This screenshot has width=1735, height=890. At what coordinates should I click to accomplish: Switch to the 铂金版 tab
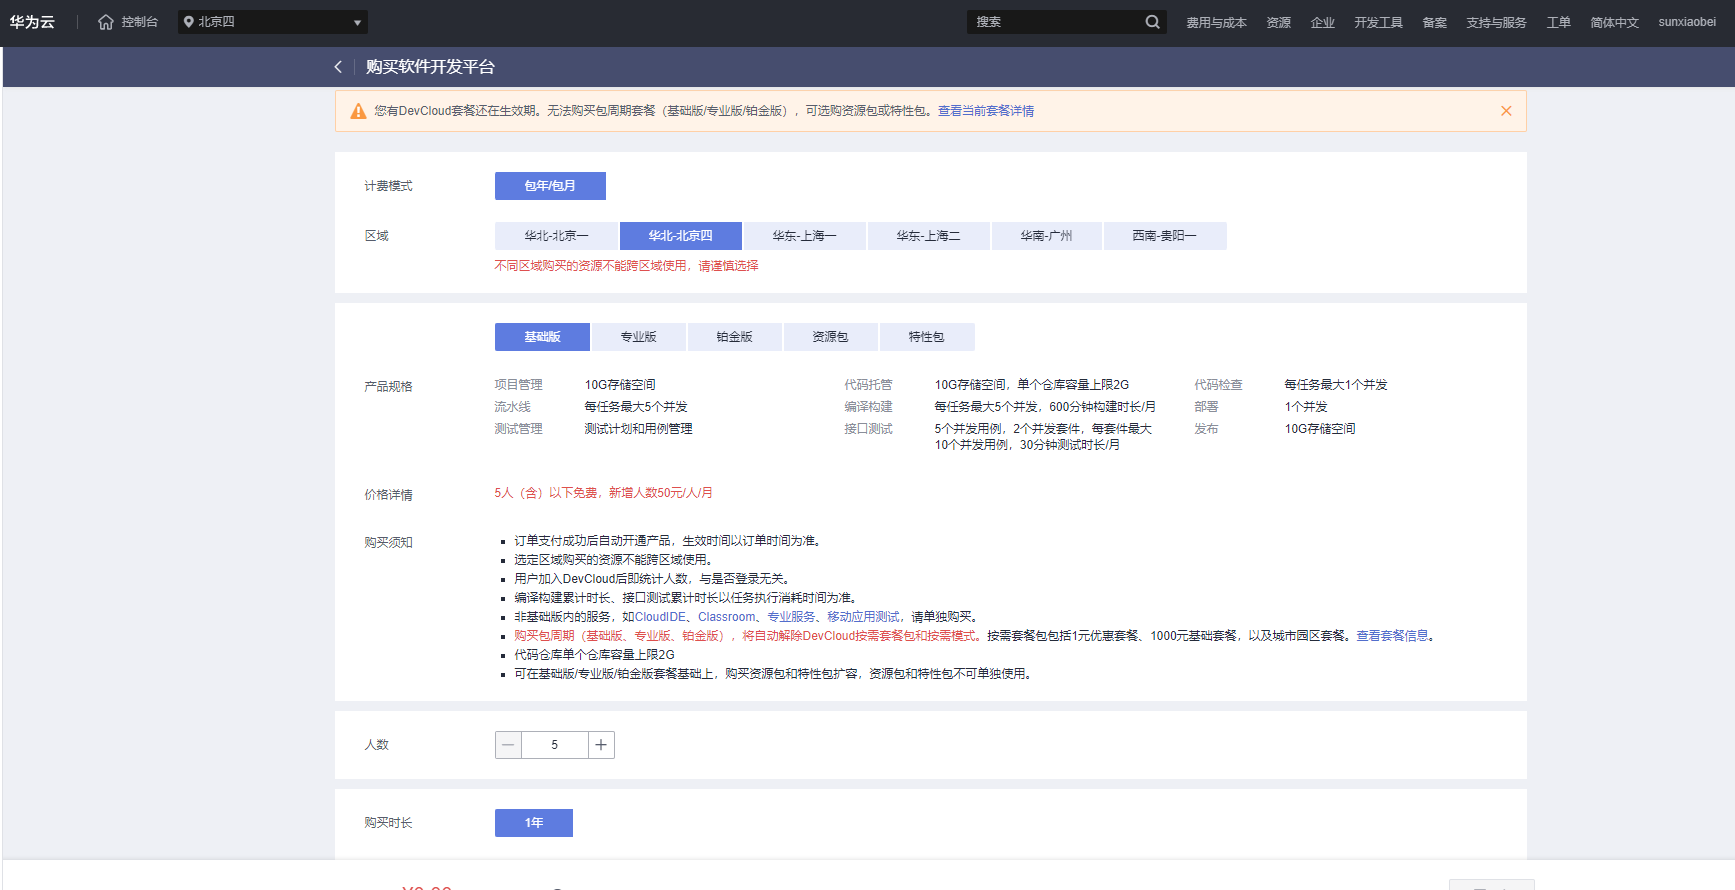point(734,337)
